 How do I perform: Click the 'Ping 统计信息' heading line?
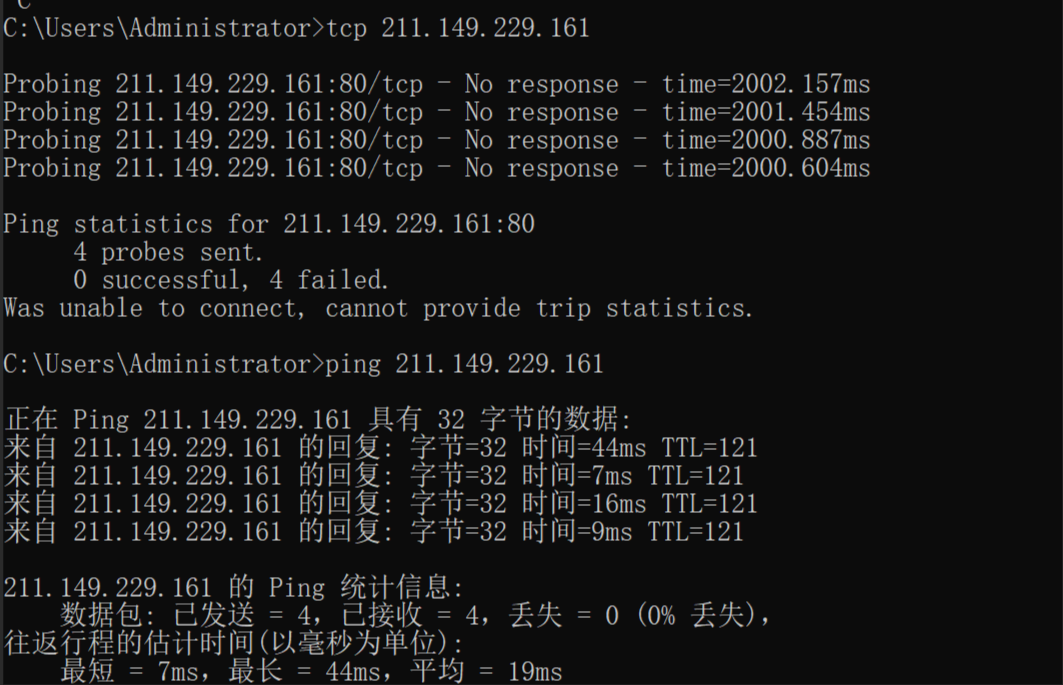pos(234,587)
